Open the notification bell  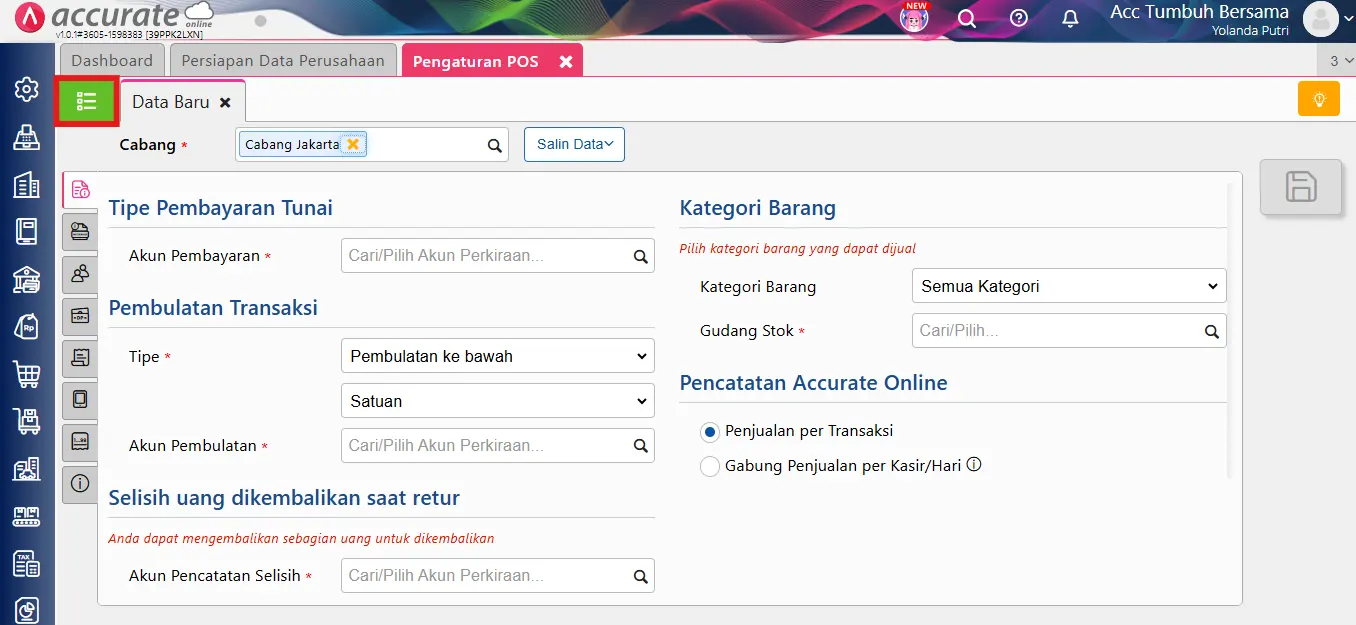(x=1070, y=19)
